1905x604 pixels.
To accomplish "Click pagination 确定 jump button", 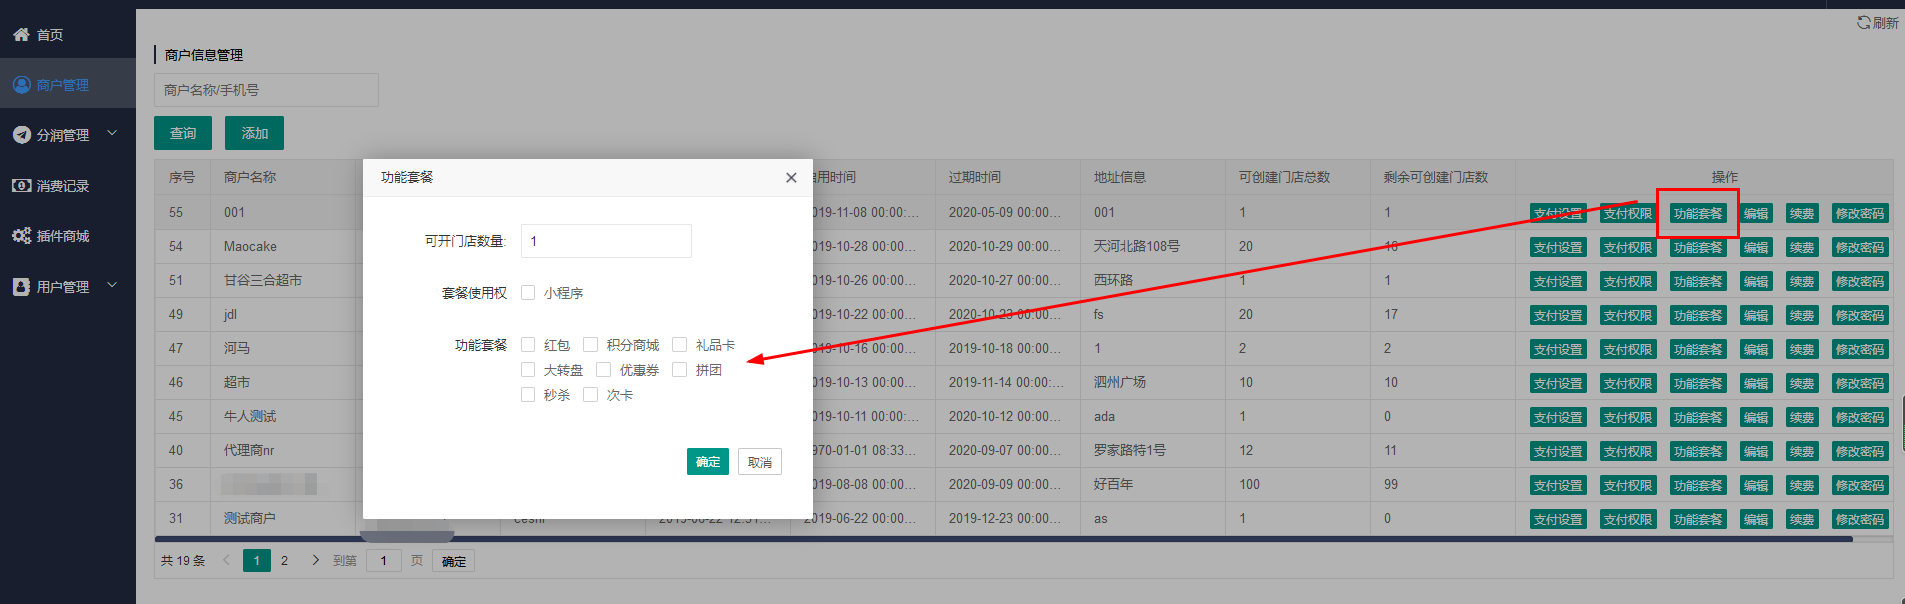I will coord(454,561).
